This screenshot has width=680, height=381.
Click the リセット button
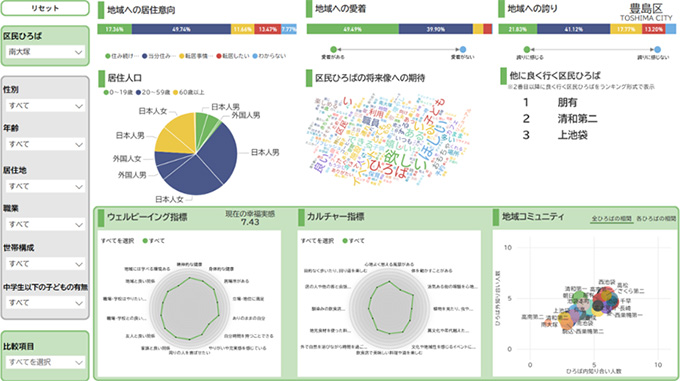[x=45, y=8]
